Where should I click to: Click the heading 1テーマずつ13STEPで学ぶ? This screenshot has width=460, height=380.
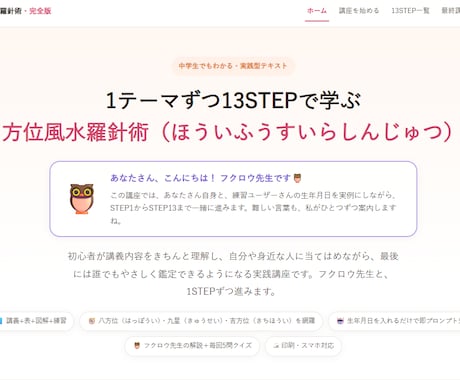click(233, 101)
